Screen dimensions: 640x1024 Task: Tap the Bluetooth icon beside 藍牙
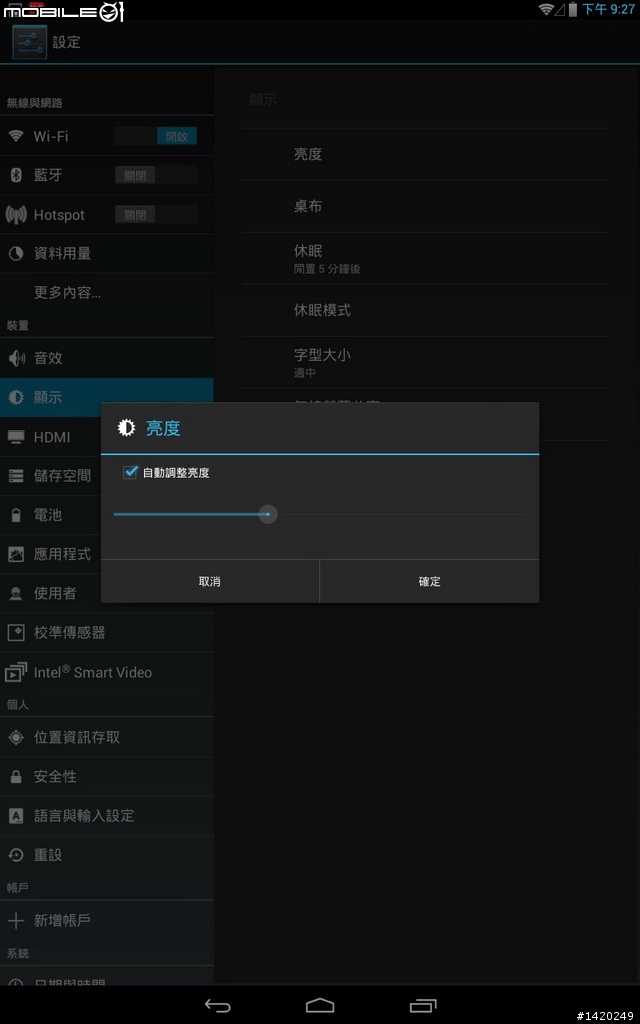(x=16, y=175)
